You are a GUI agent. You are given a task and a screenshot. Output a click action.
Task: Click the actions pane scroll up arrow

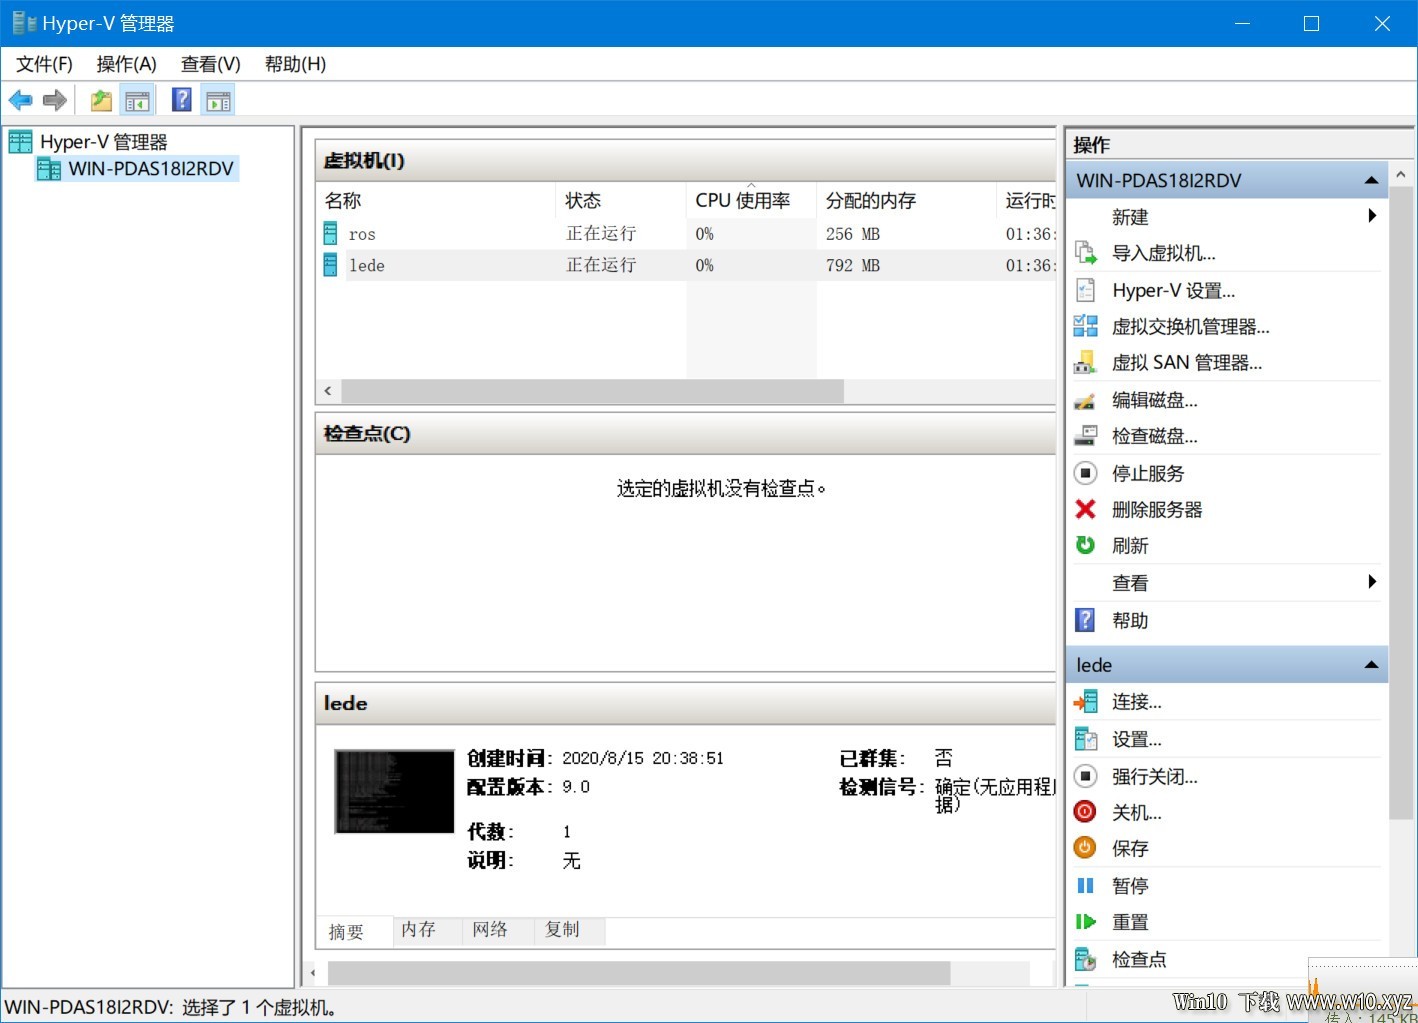1401,175
